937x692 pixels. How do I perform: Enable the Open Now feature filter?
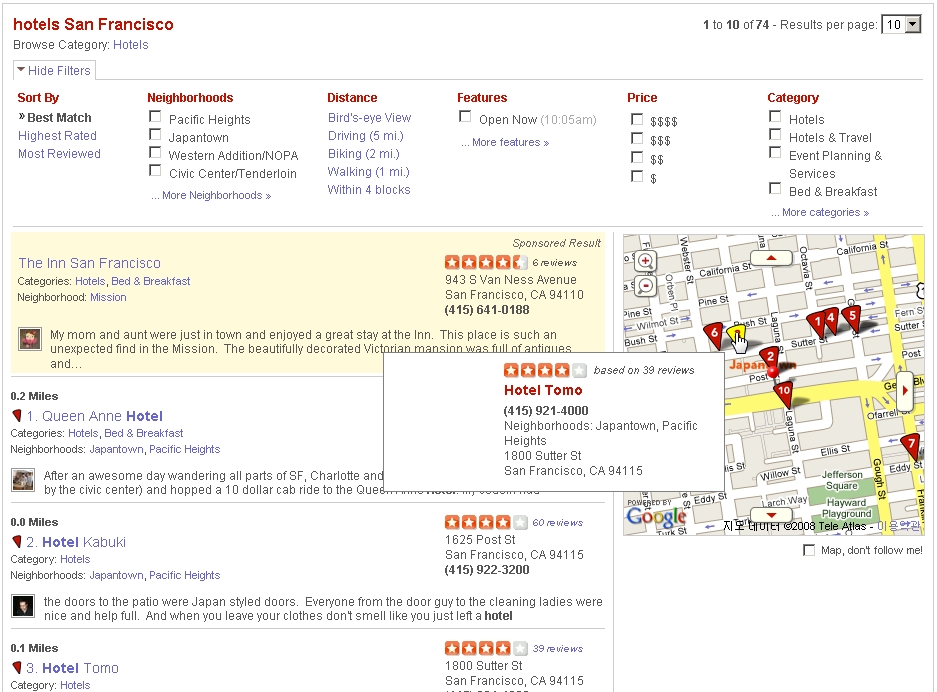(x=465, y=117)
